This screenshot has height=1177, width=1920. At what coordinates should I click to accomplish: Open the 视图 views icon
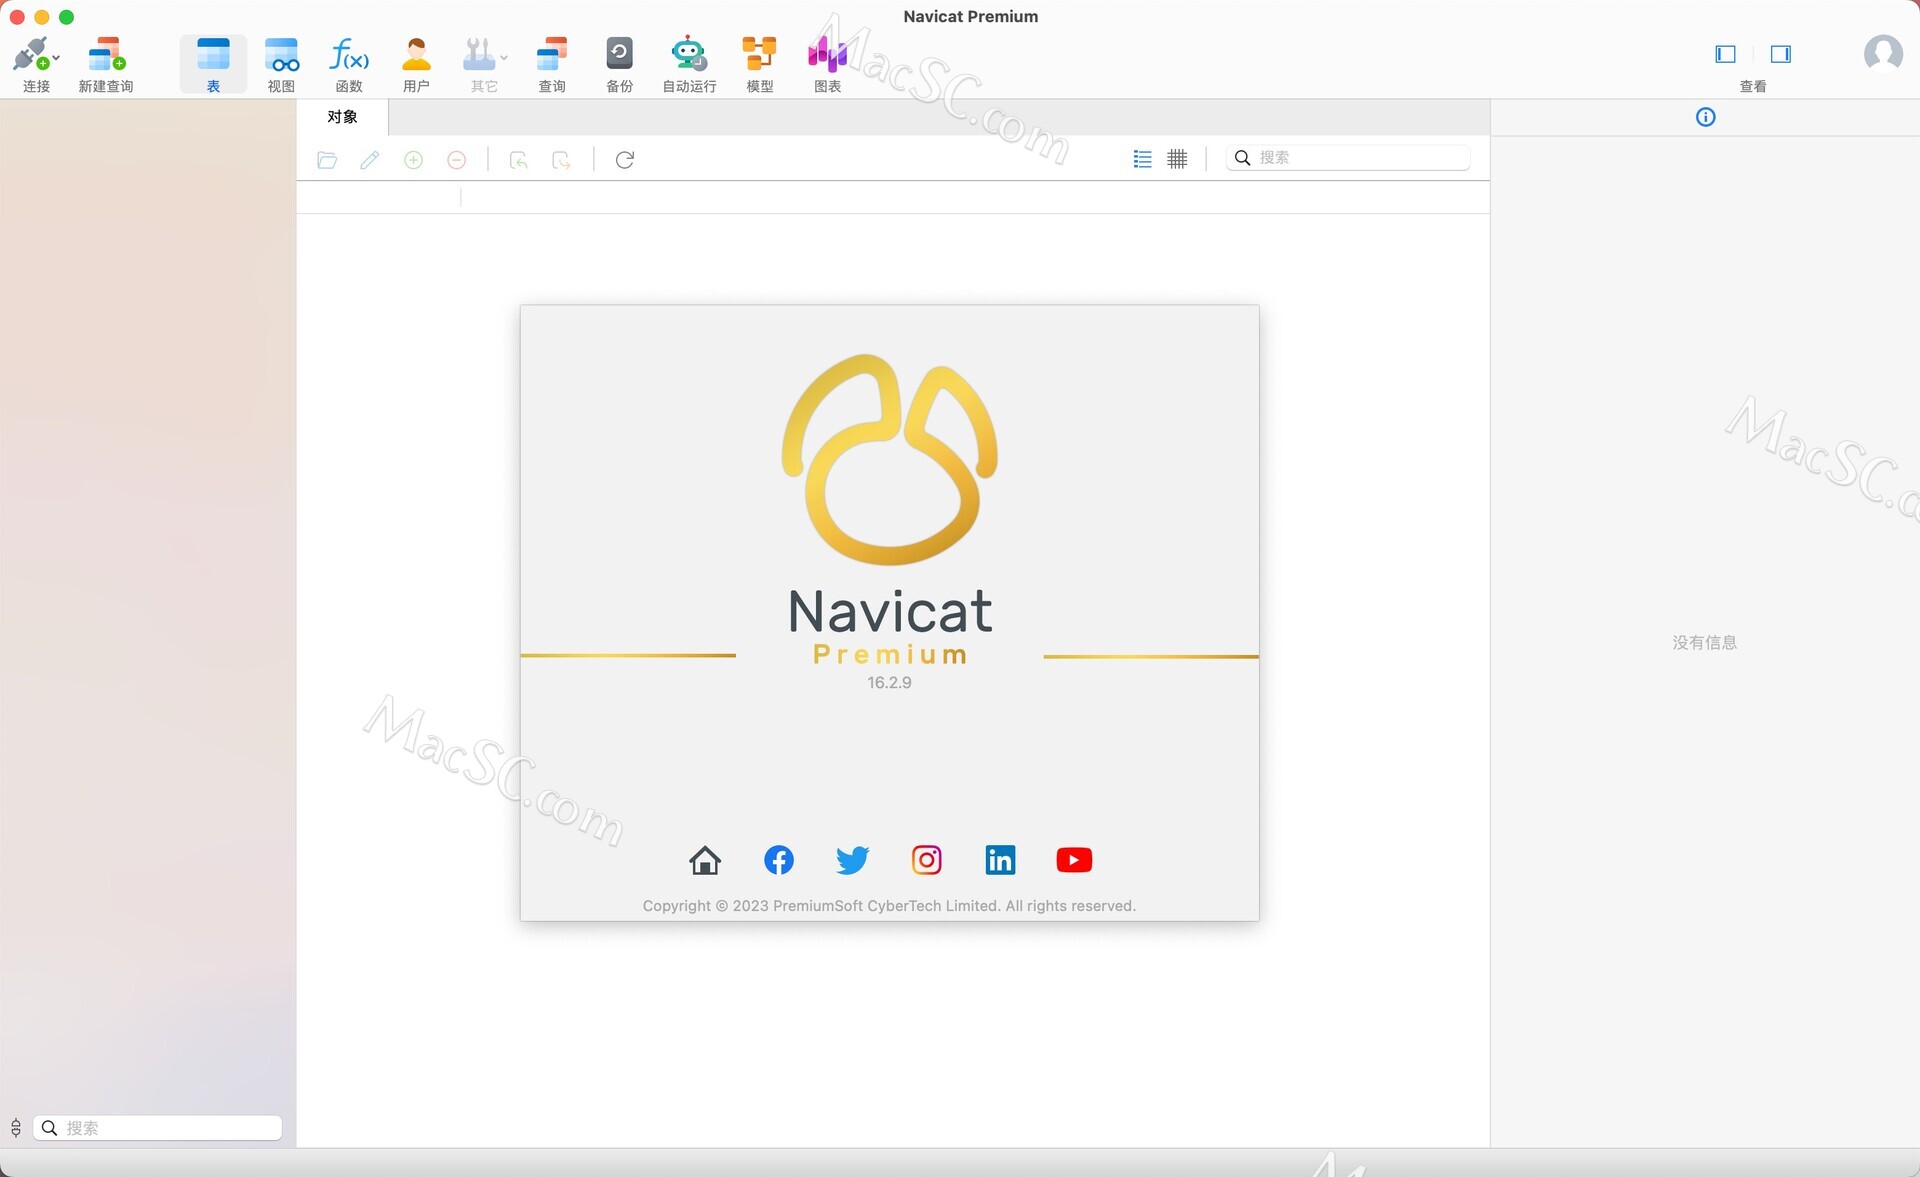(281, 54)
